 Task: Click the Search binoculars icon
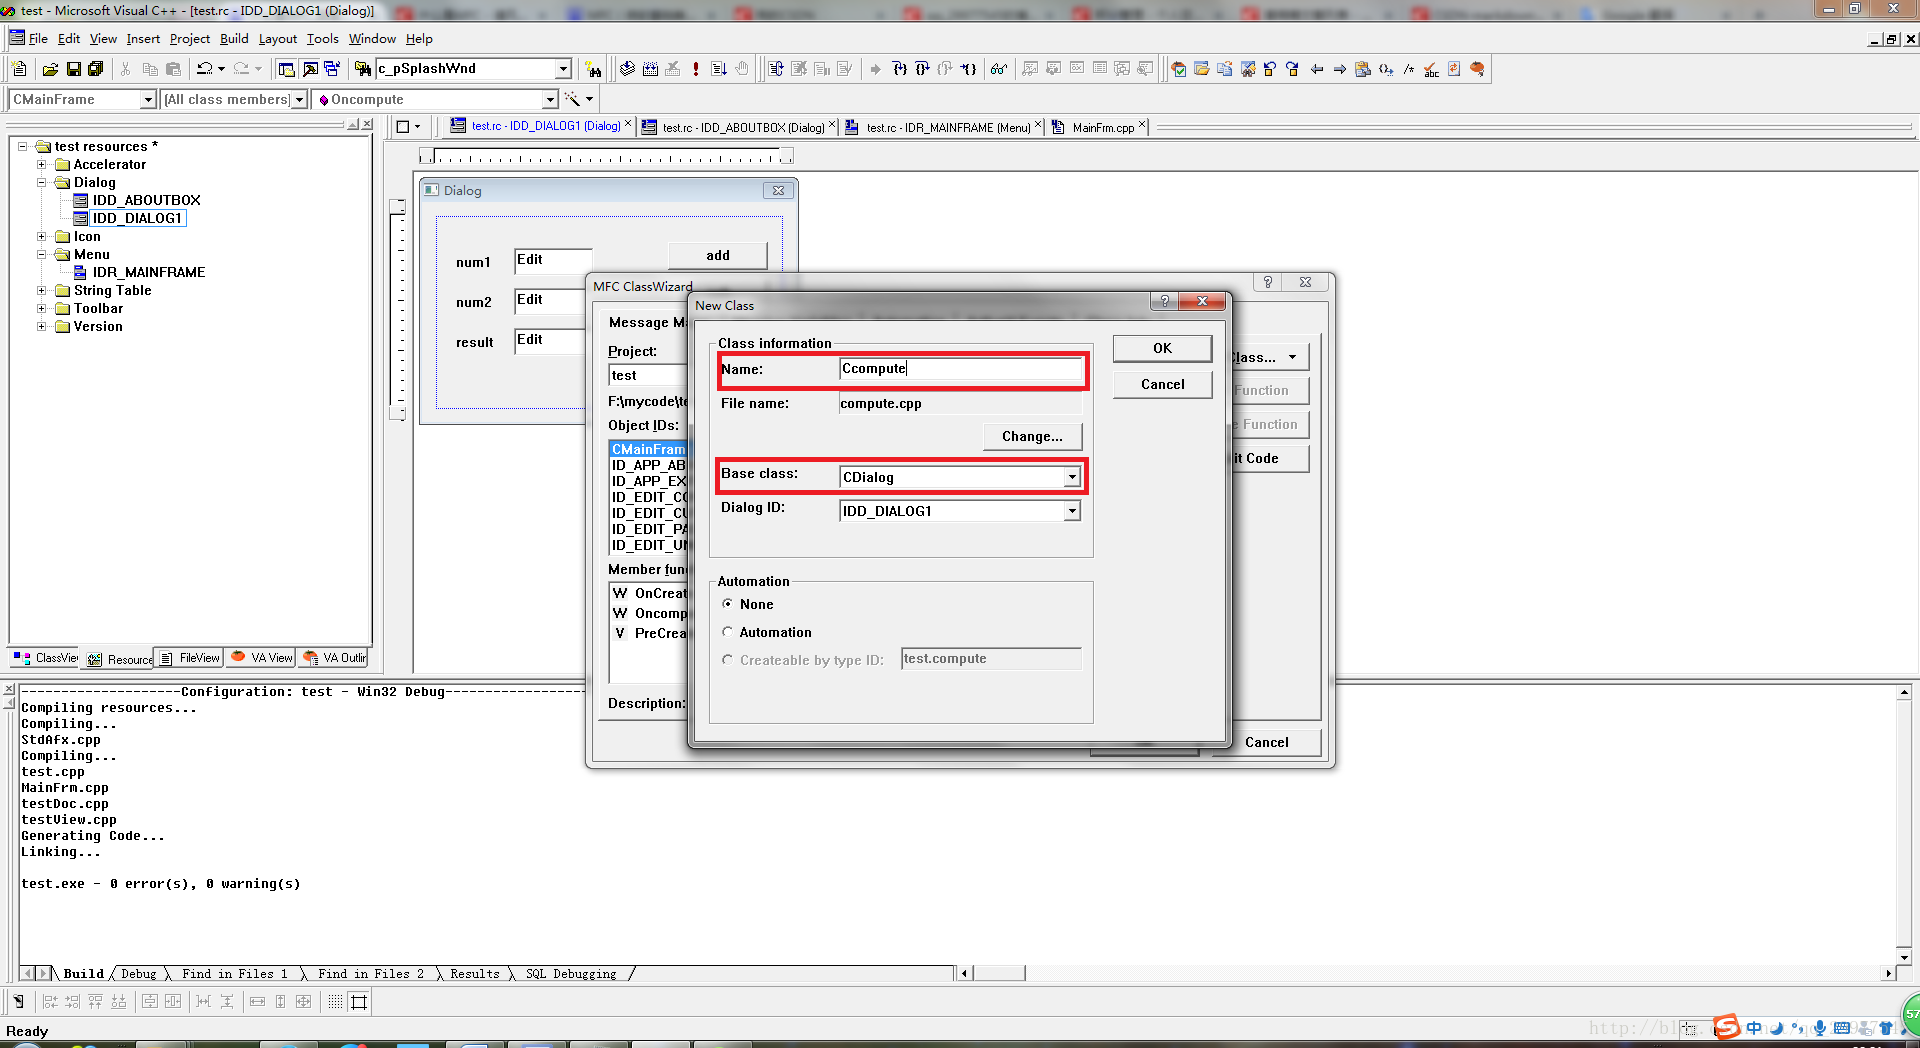click(x=594, y=69)
